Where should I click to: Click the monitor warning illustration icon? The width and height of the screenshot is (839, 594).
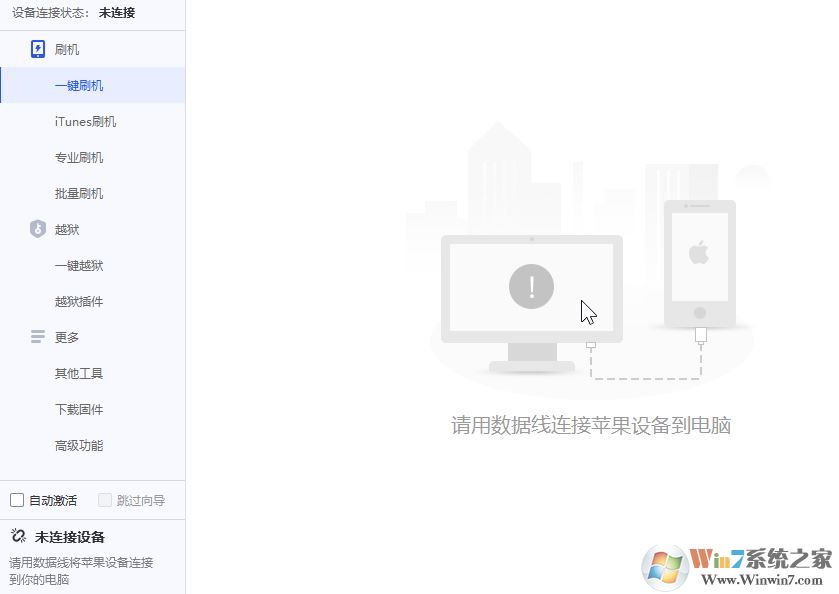tap(530, 285)
